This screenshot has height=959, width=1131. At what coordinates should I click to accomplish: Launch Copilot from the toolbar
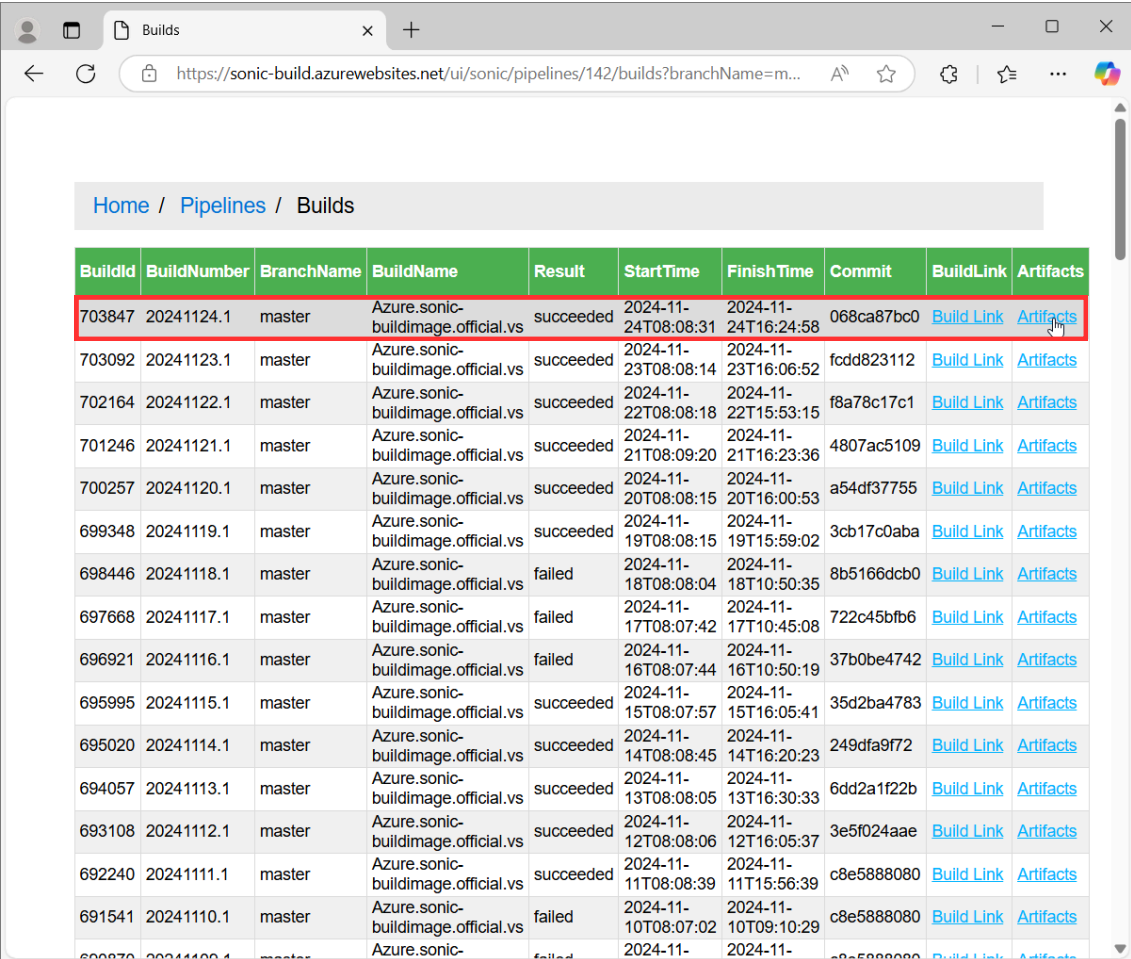tap(1106, 73)
